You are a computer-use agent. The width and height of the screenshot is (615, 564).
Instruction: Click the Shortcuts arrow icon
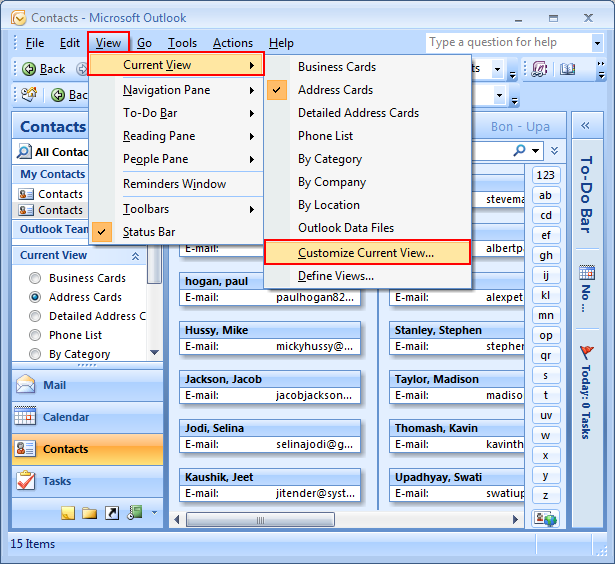pos(112,513)
